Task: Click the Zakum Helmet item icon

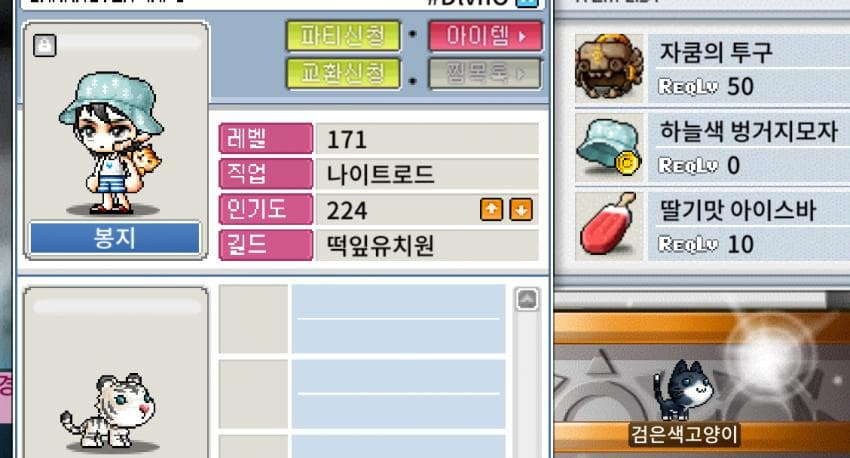Action: pyautogui.click(x=609, y=67)
